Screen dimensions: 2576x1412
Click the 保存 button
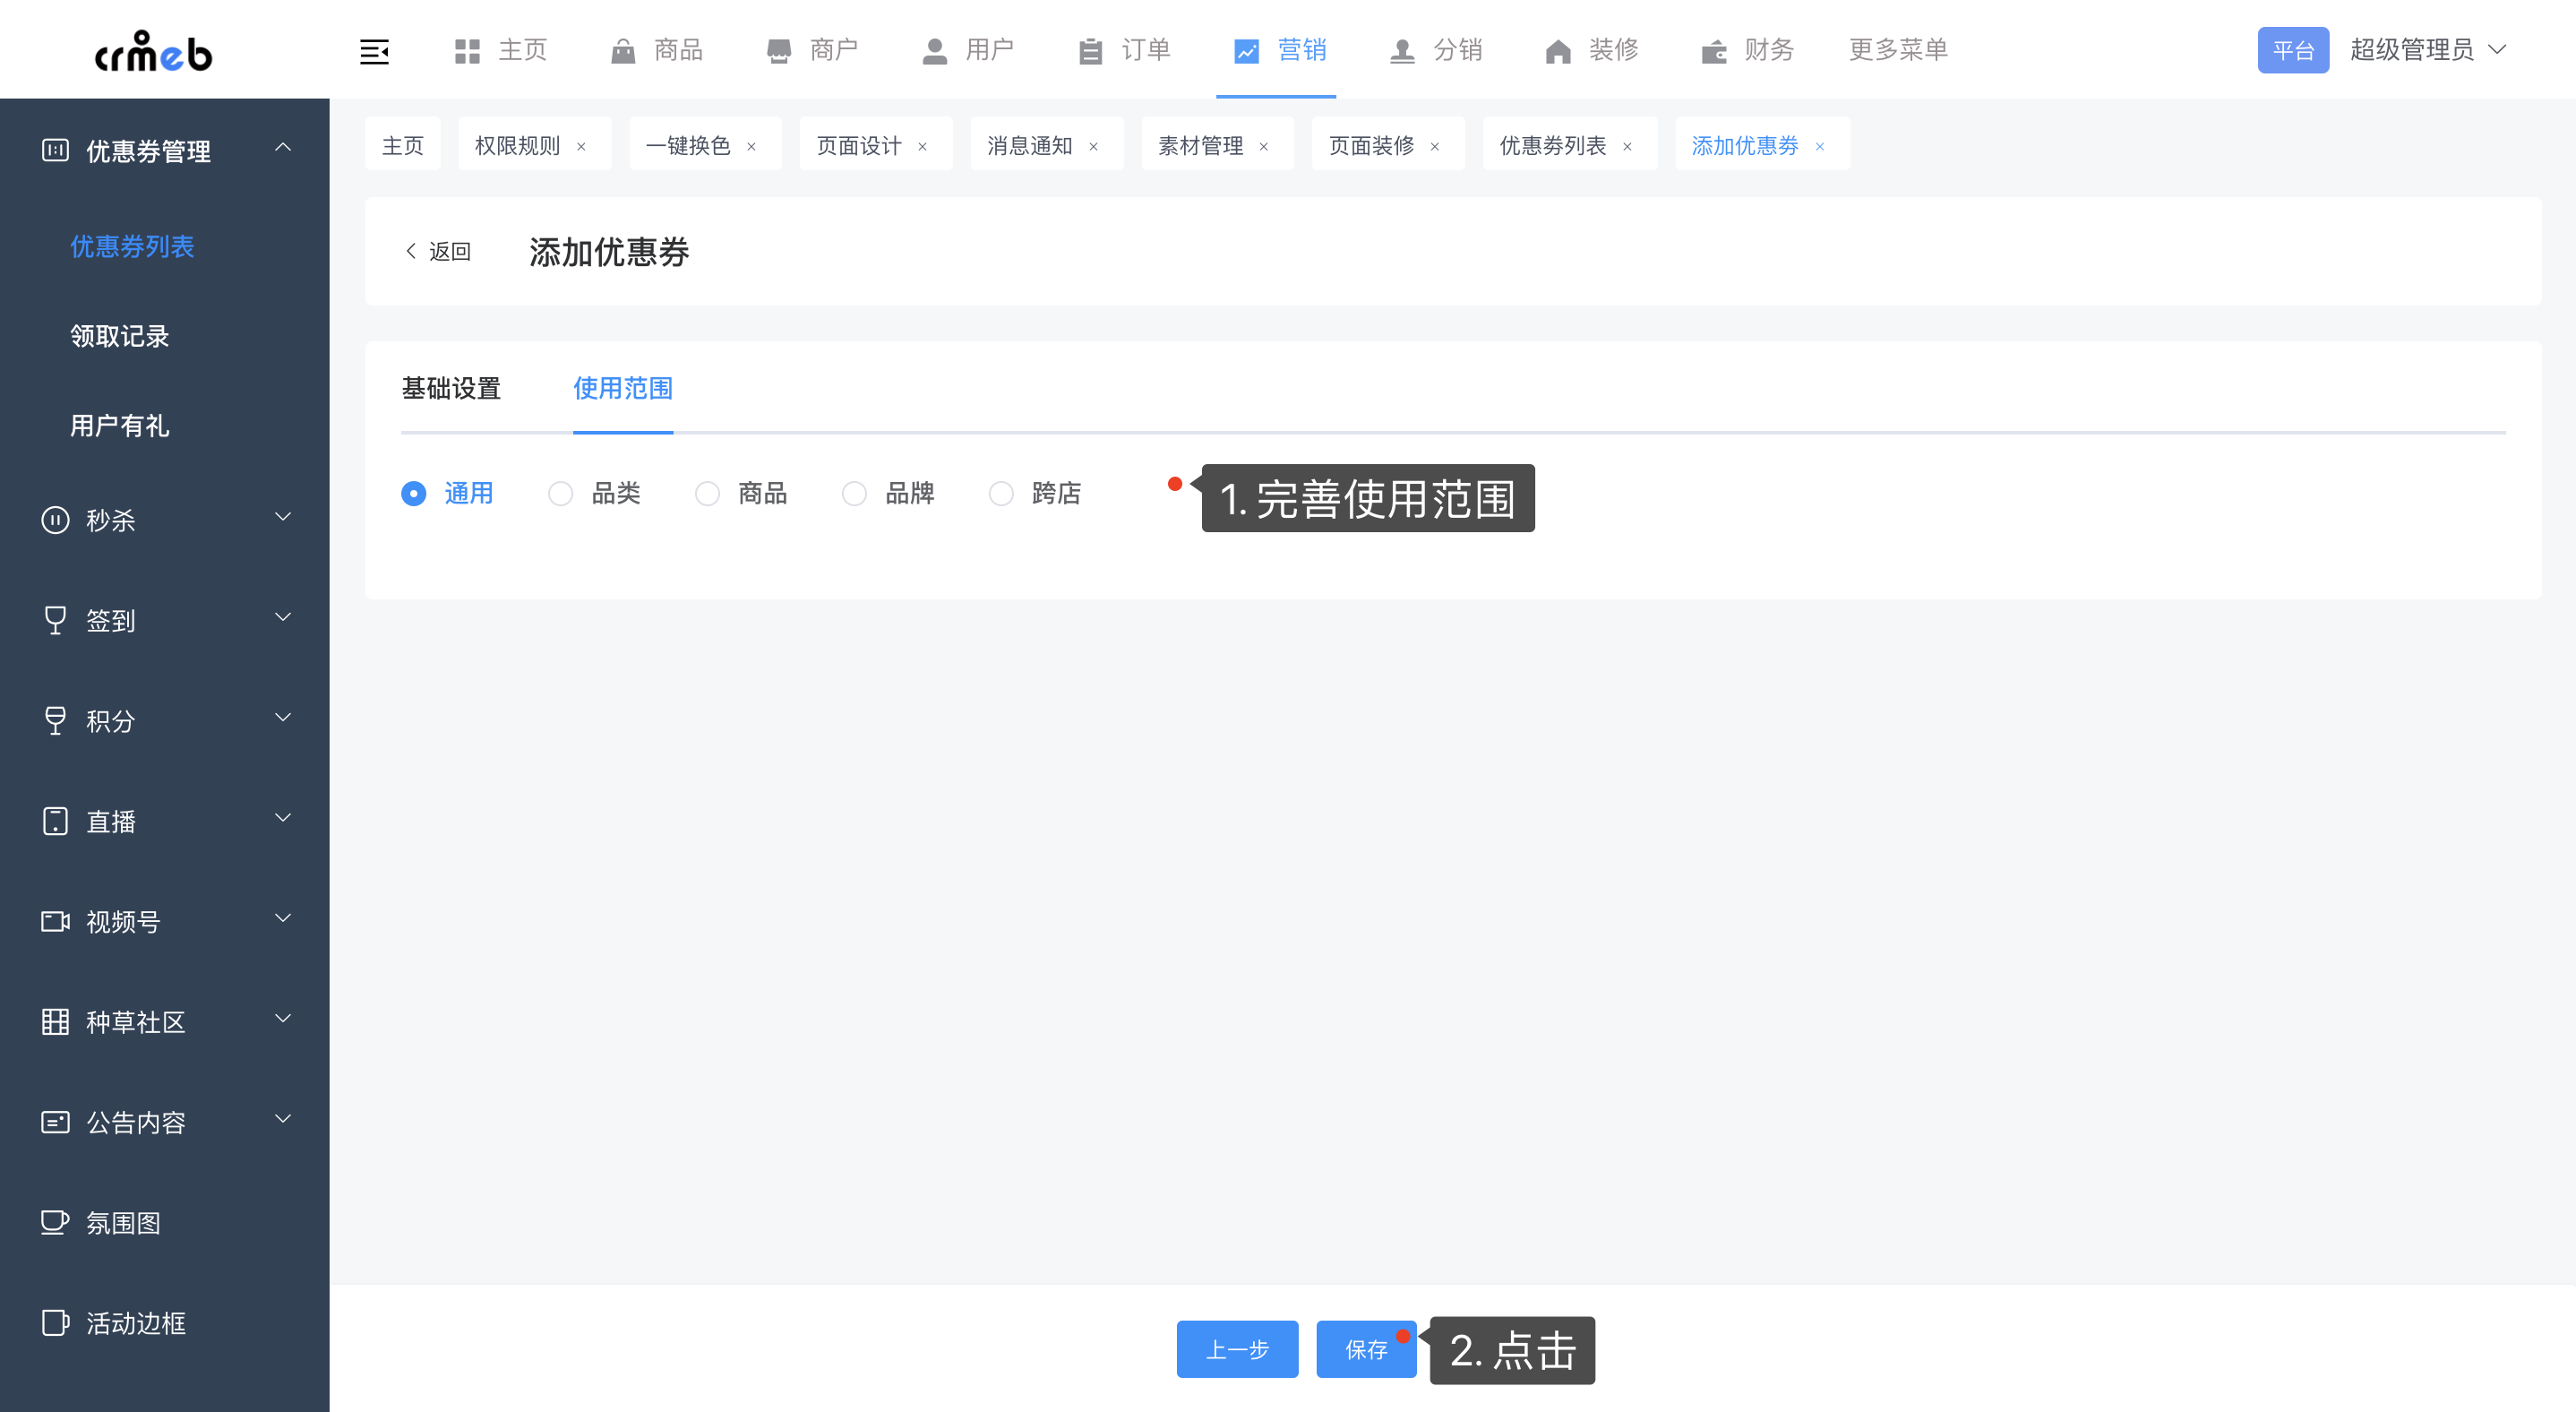1366,1349
